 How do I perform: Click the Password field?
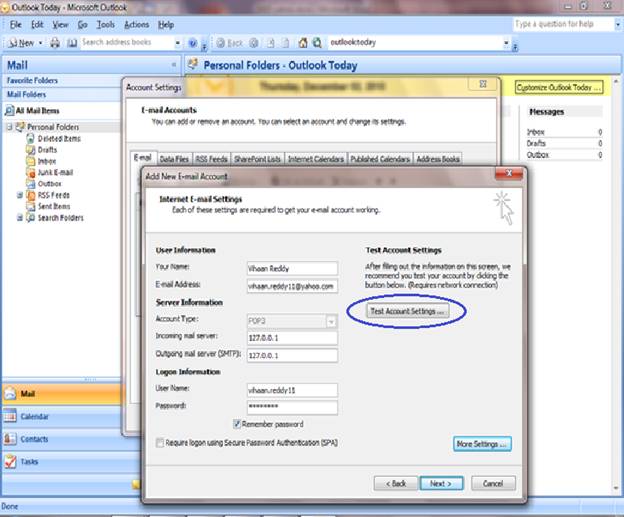point(292,407)
